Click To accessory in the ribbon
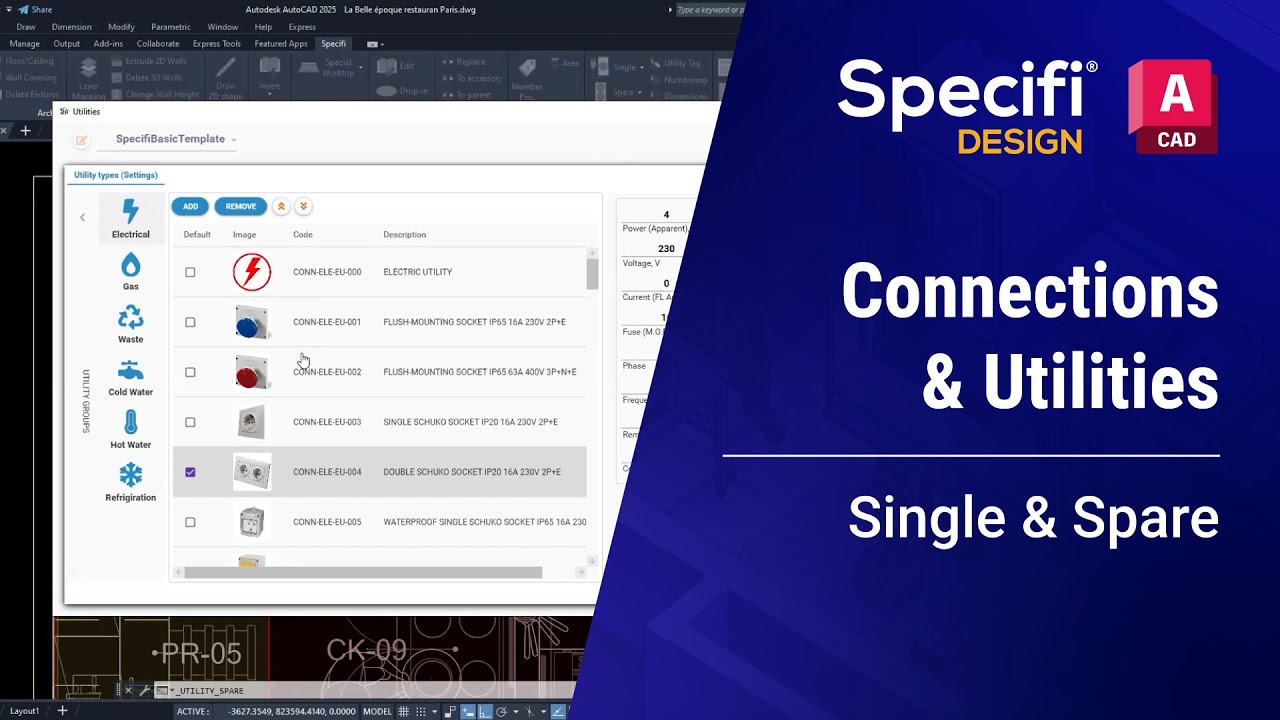The width and height of the screenshot is (1280, 720). 473,78
